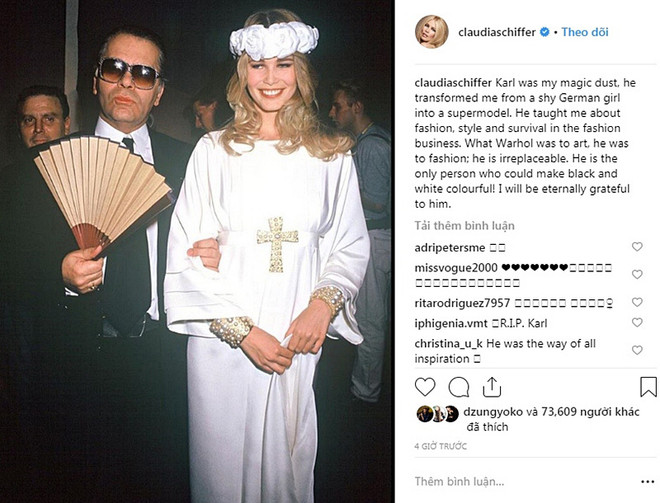Share the post via share icon
This screenshot has width=660, height=503.
click(492, 387)
